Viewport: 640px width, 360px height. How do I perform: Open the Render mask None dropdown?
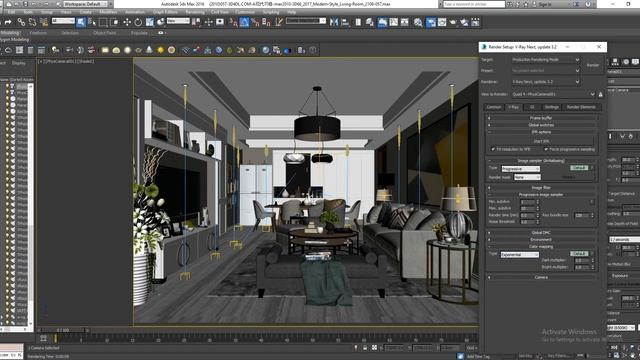527,177
